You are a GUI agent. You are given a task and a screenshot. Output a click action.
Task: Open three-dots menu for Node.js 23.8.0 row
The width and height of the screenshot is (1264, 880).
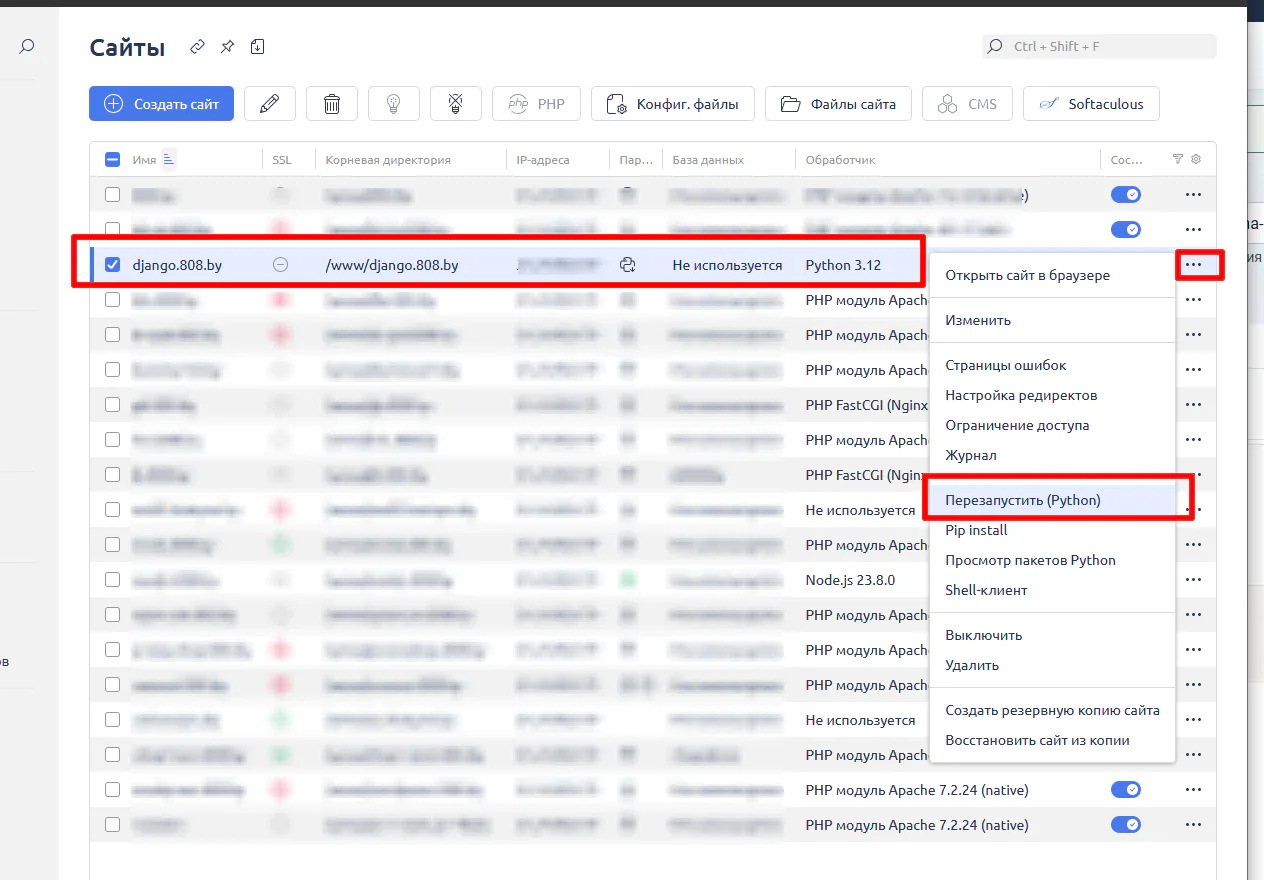(x=1193, y=580)
